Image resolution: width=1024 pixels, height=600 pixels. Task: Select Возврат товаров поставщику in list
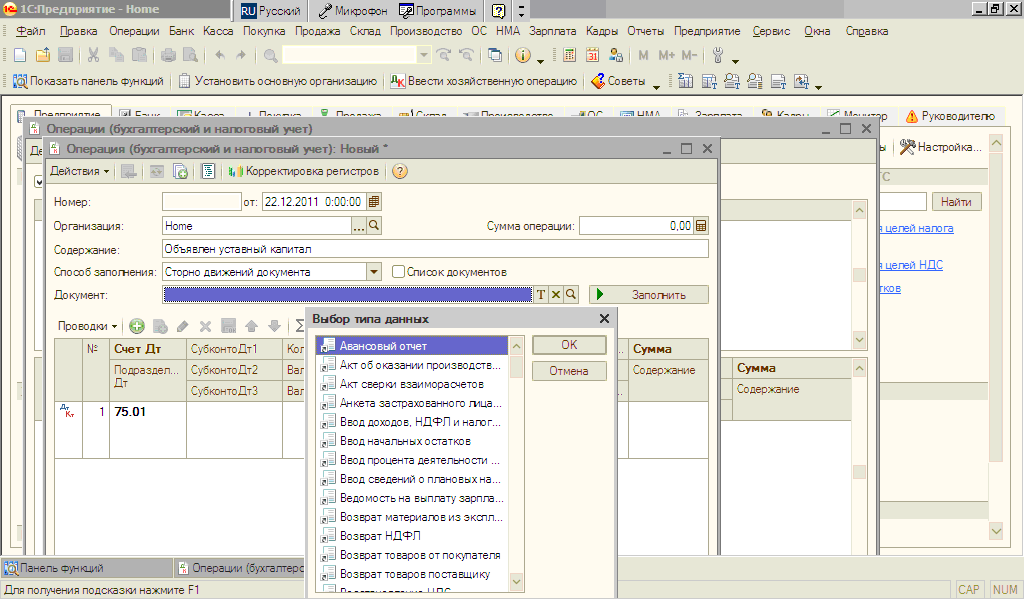click(x=411, y=574)
